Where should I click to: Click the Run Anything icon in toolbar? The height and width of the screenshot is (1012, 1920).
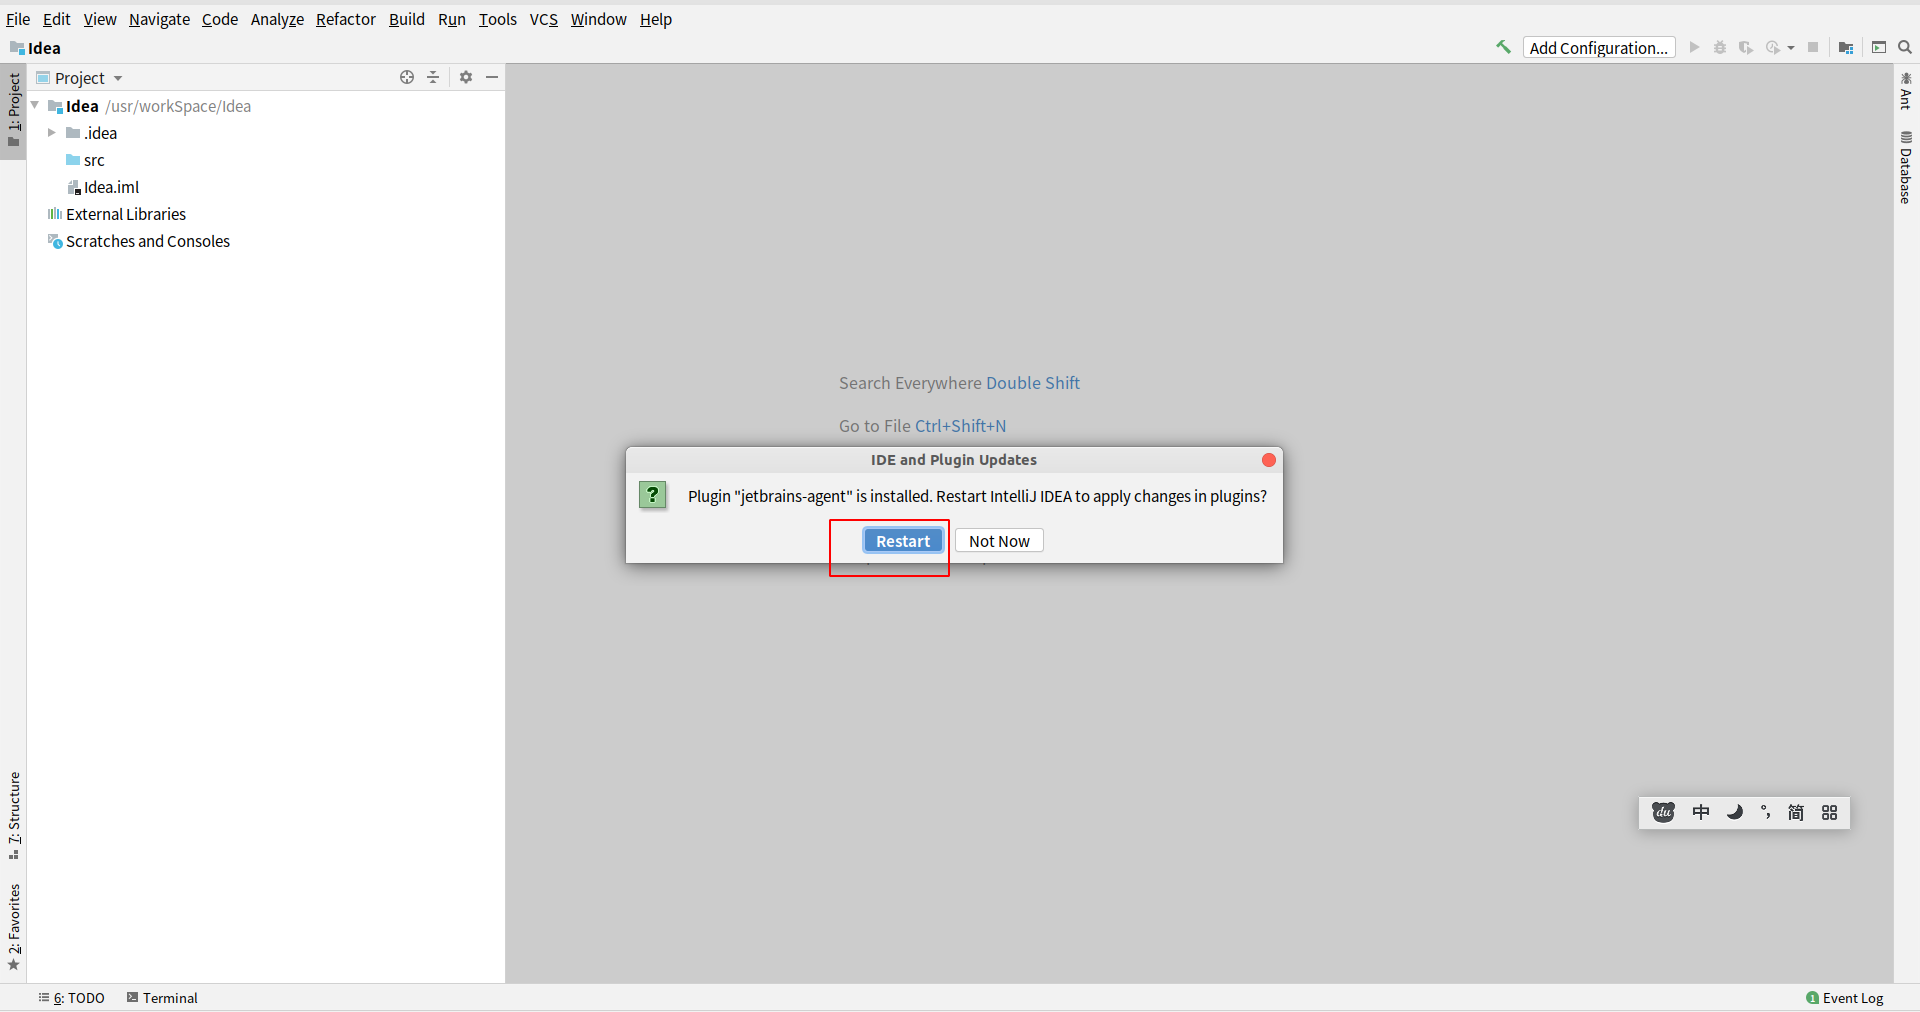[x=1879, y=48]
